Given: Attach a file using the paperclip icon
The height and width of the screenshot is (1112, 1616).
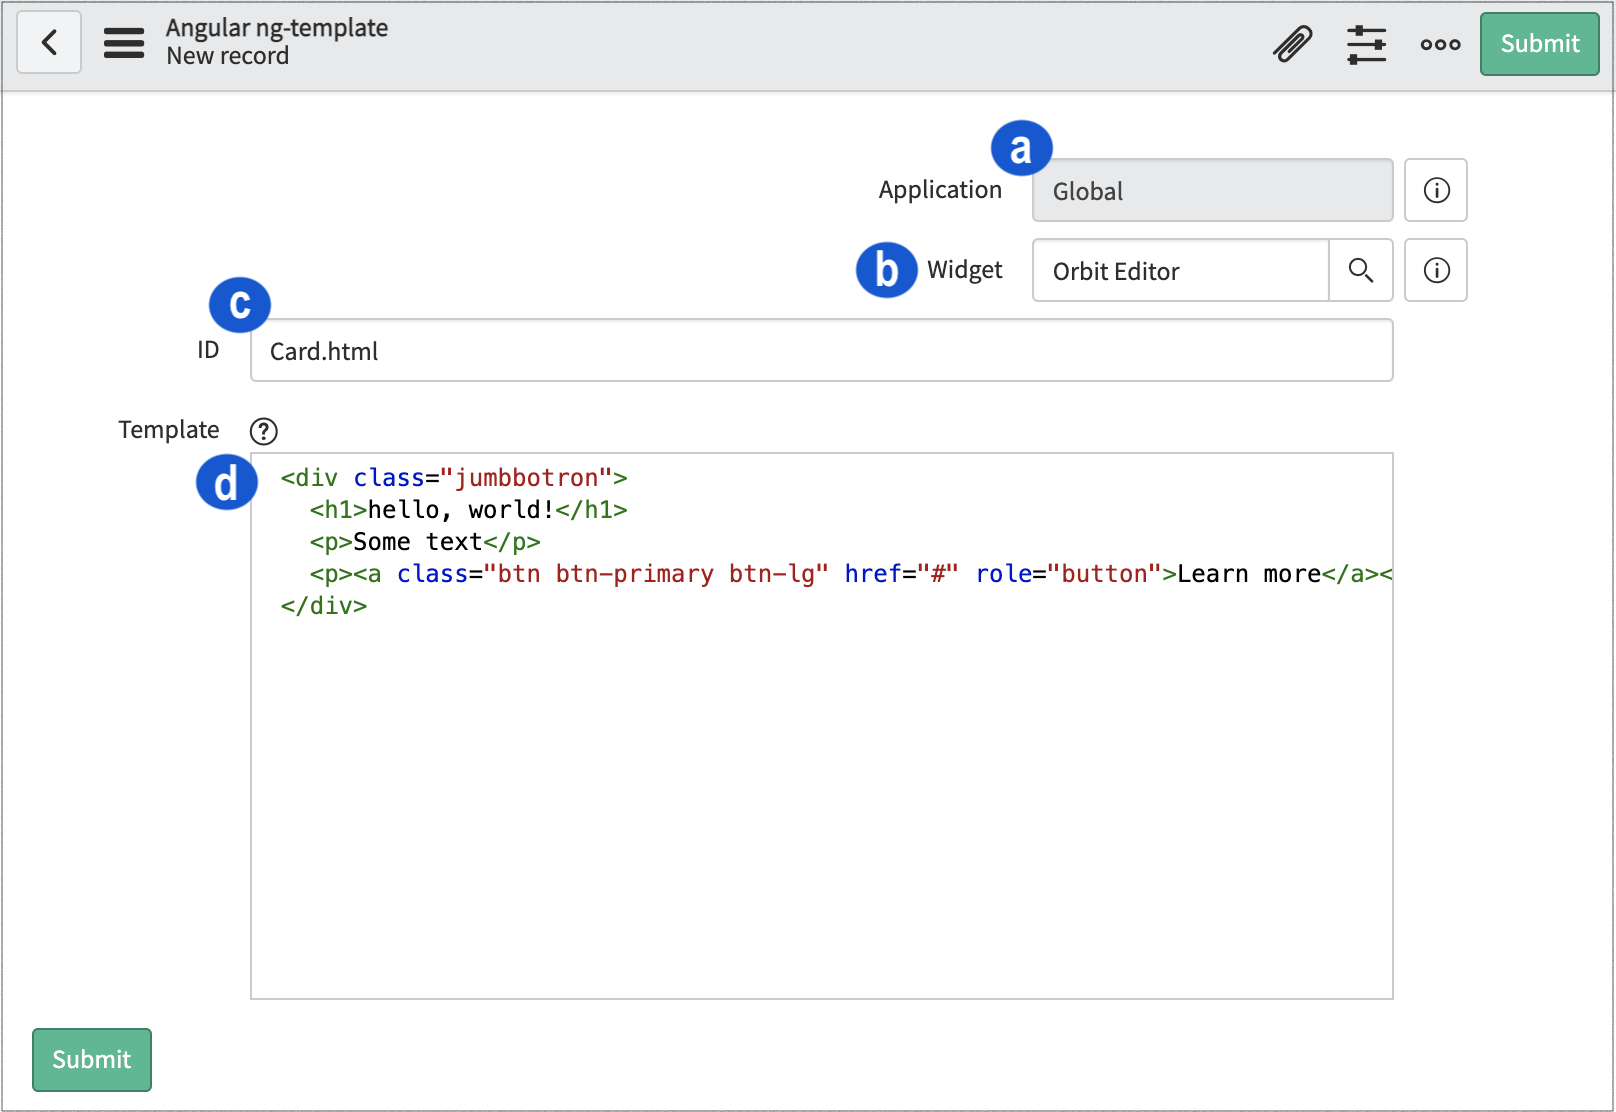Looking at the screenshot, I should pyautogui.click(x=1292, y=43).
